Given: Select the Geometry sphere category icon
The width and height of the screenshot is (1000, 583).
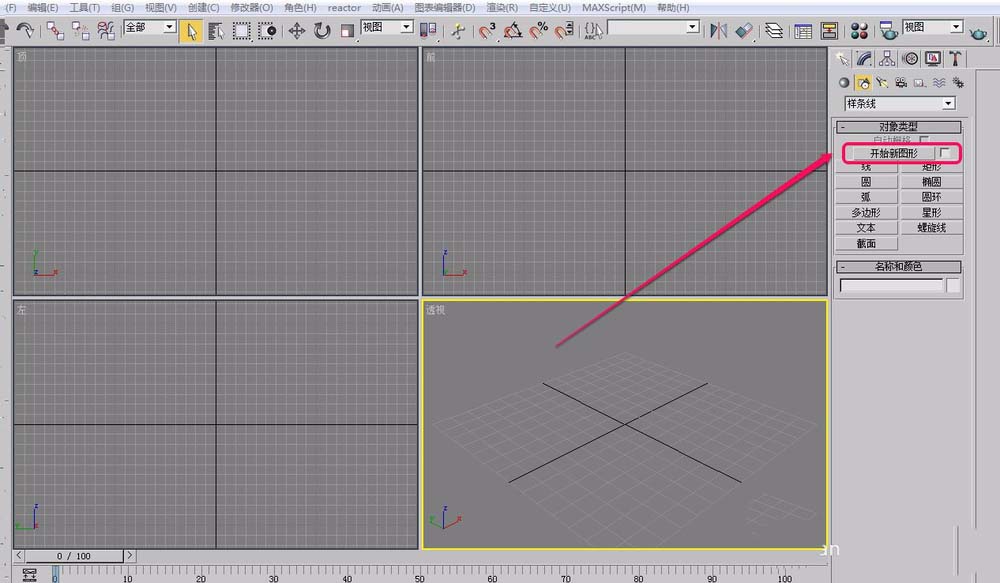Looking at the screenshot, I should [844, 83].
